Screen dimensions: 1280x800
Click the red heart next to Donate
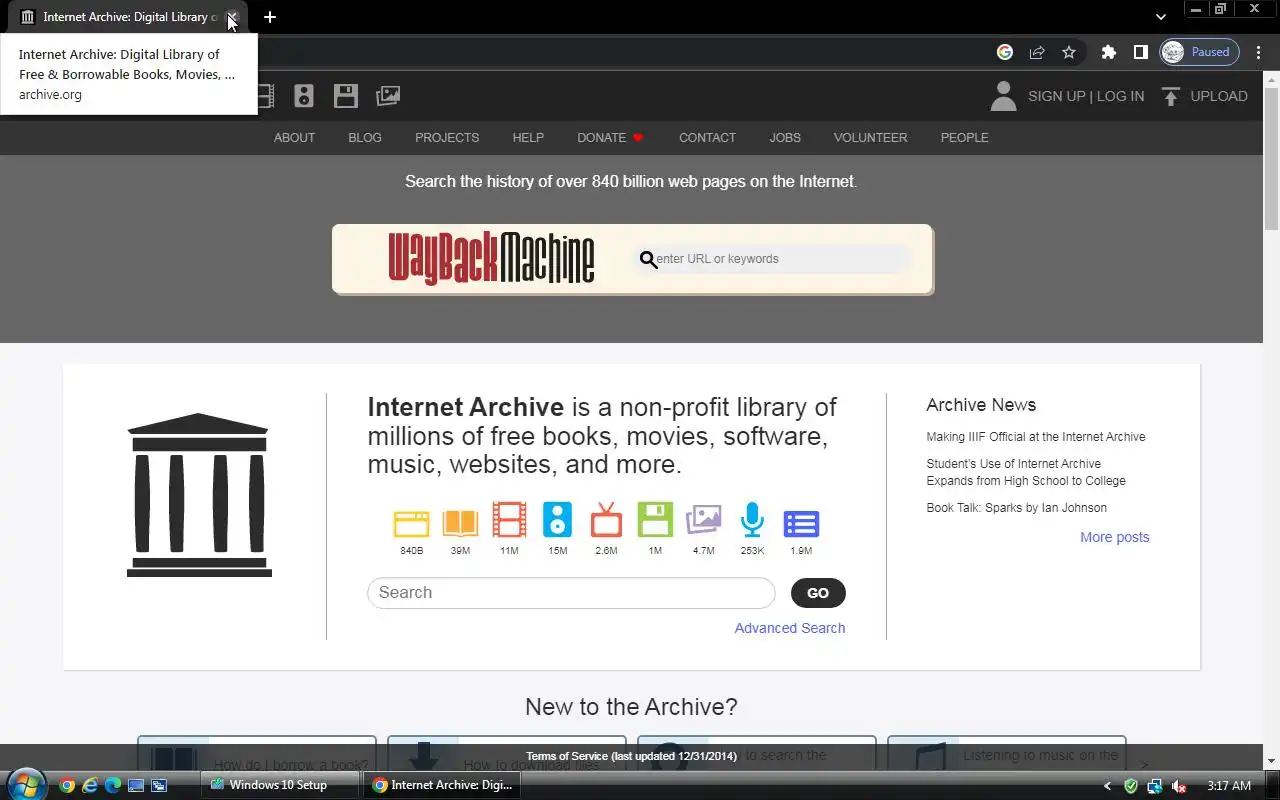(x=638, y=138)
